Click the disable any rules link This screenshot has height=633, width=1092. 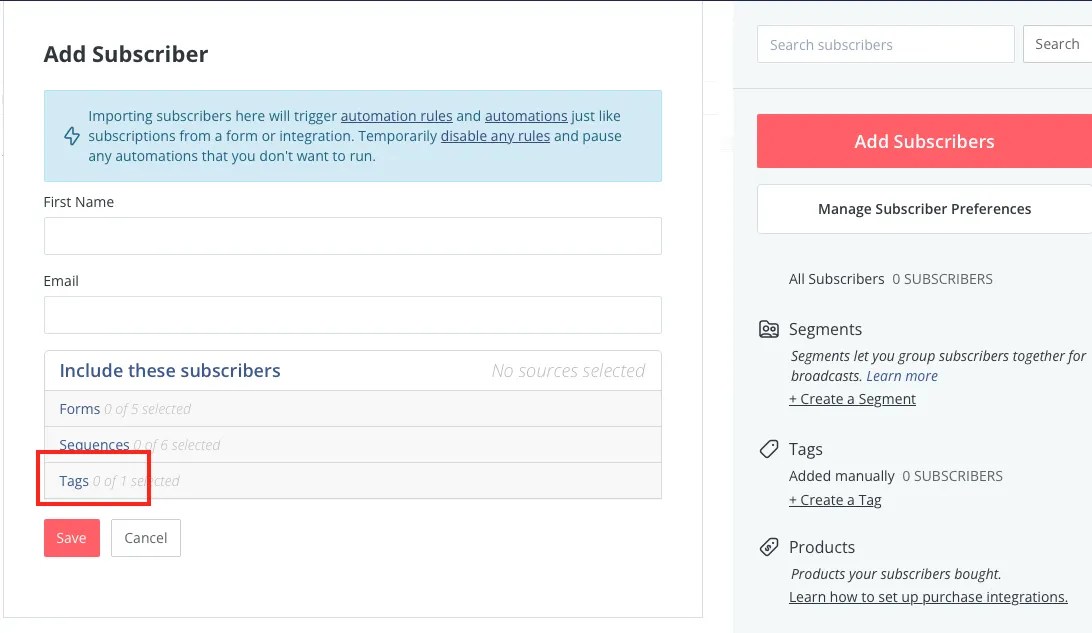tap(495, 135)
